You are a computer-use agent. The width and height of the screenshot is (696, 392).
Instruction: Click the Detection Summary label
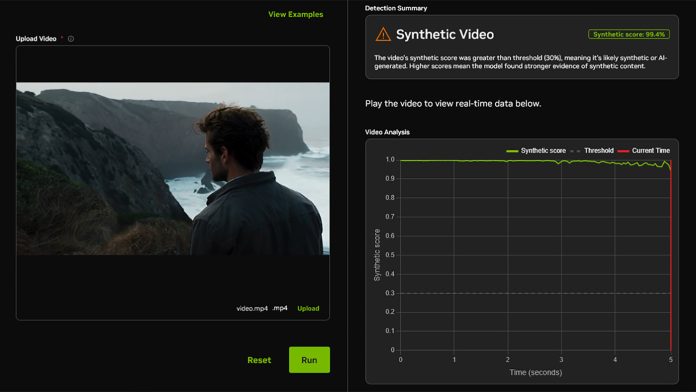point(396,8)
